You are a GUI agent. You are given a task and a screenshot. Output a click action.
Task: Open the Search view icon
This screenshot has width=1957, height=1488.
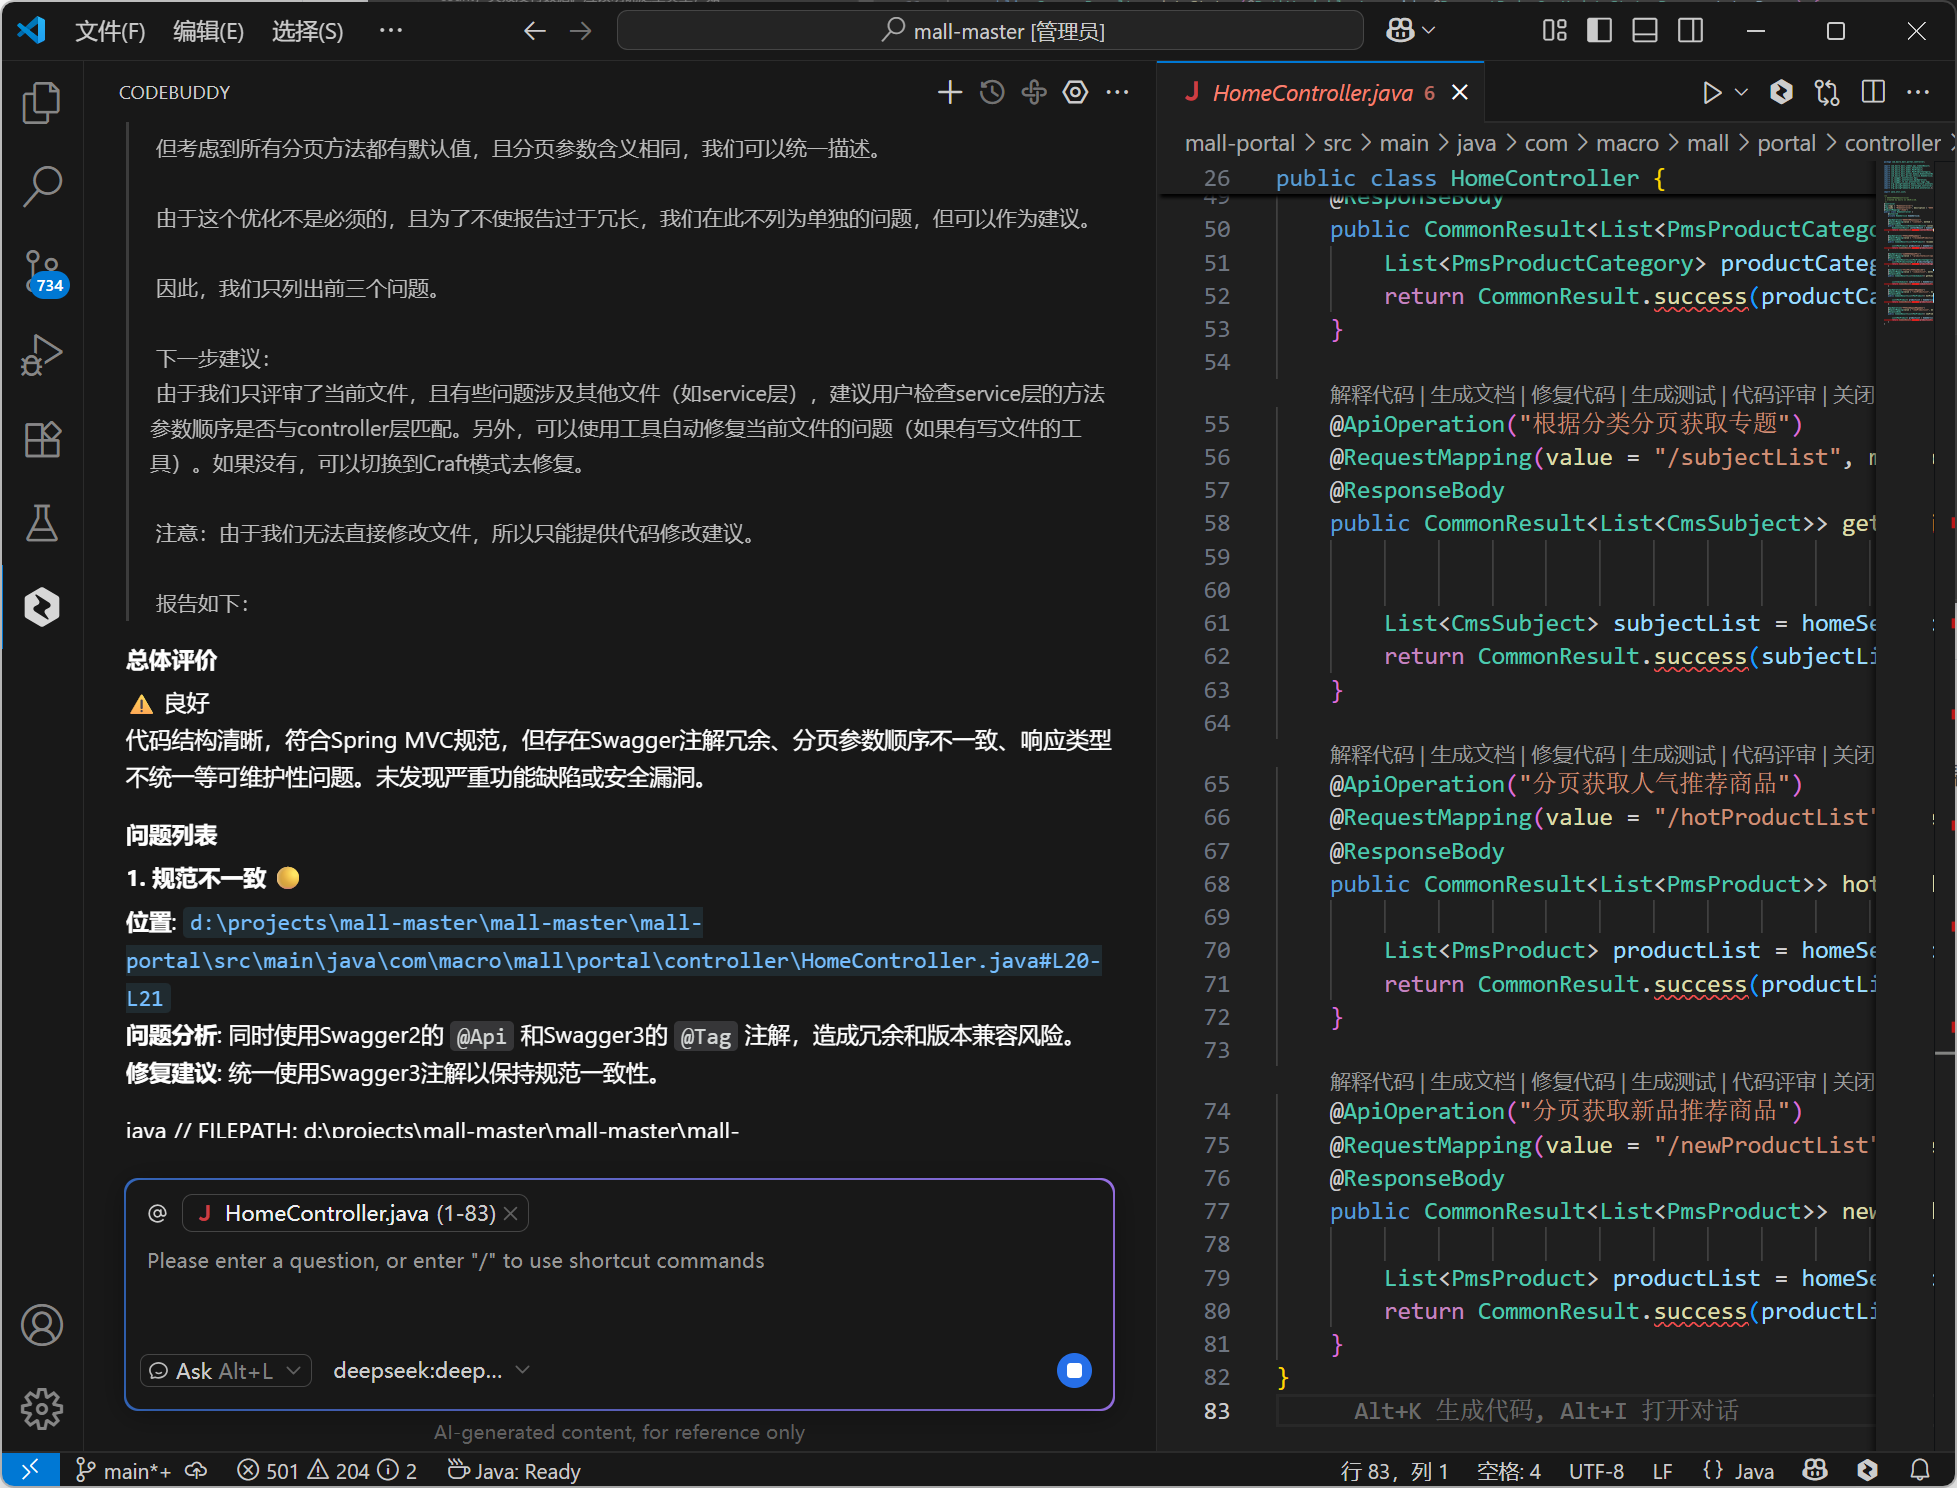41,186
